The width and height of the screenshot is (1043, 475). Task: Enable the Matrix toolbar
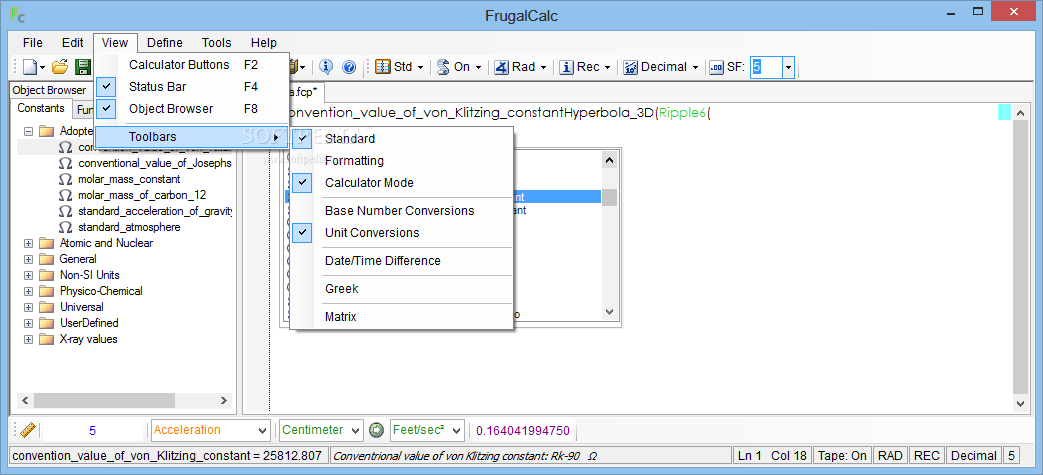(341, 317)
